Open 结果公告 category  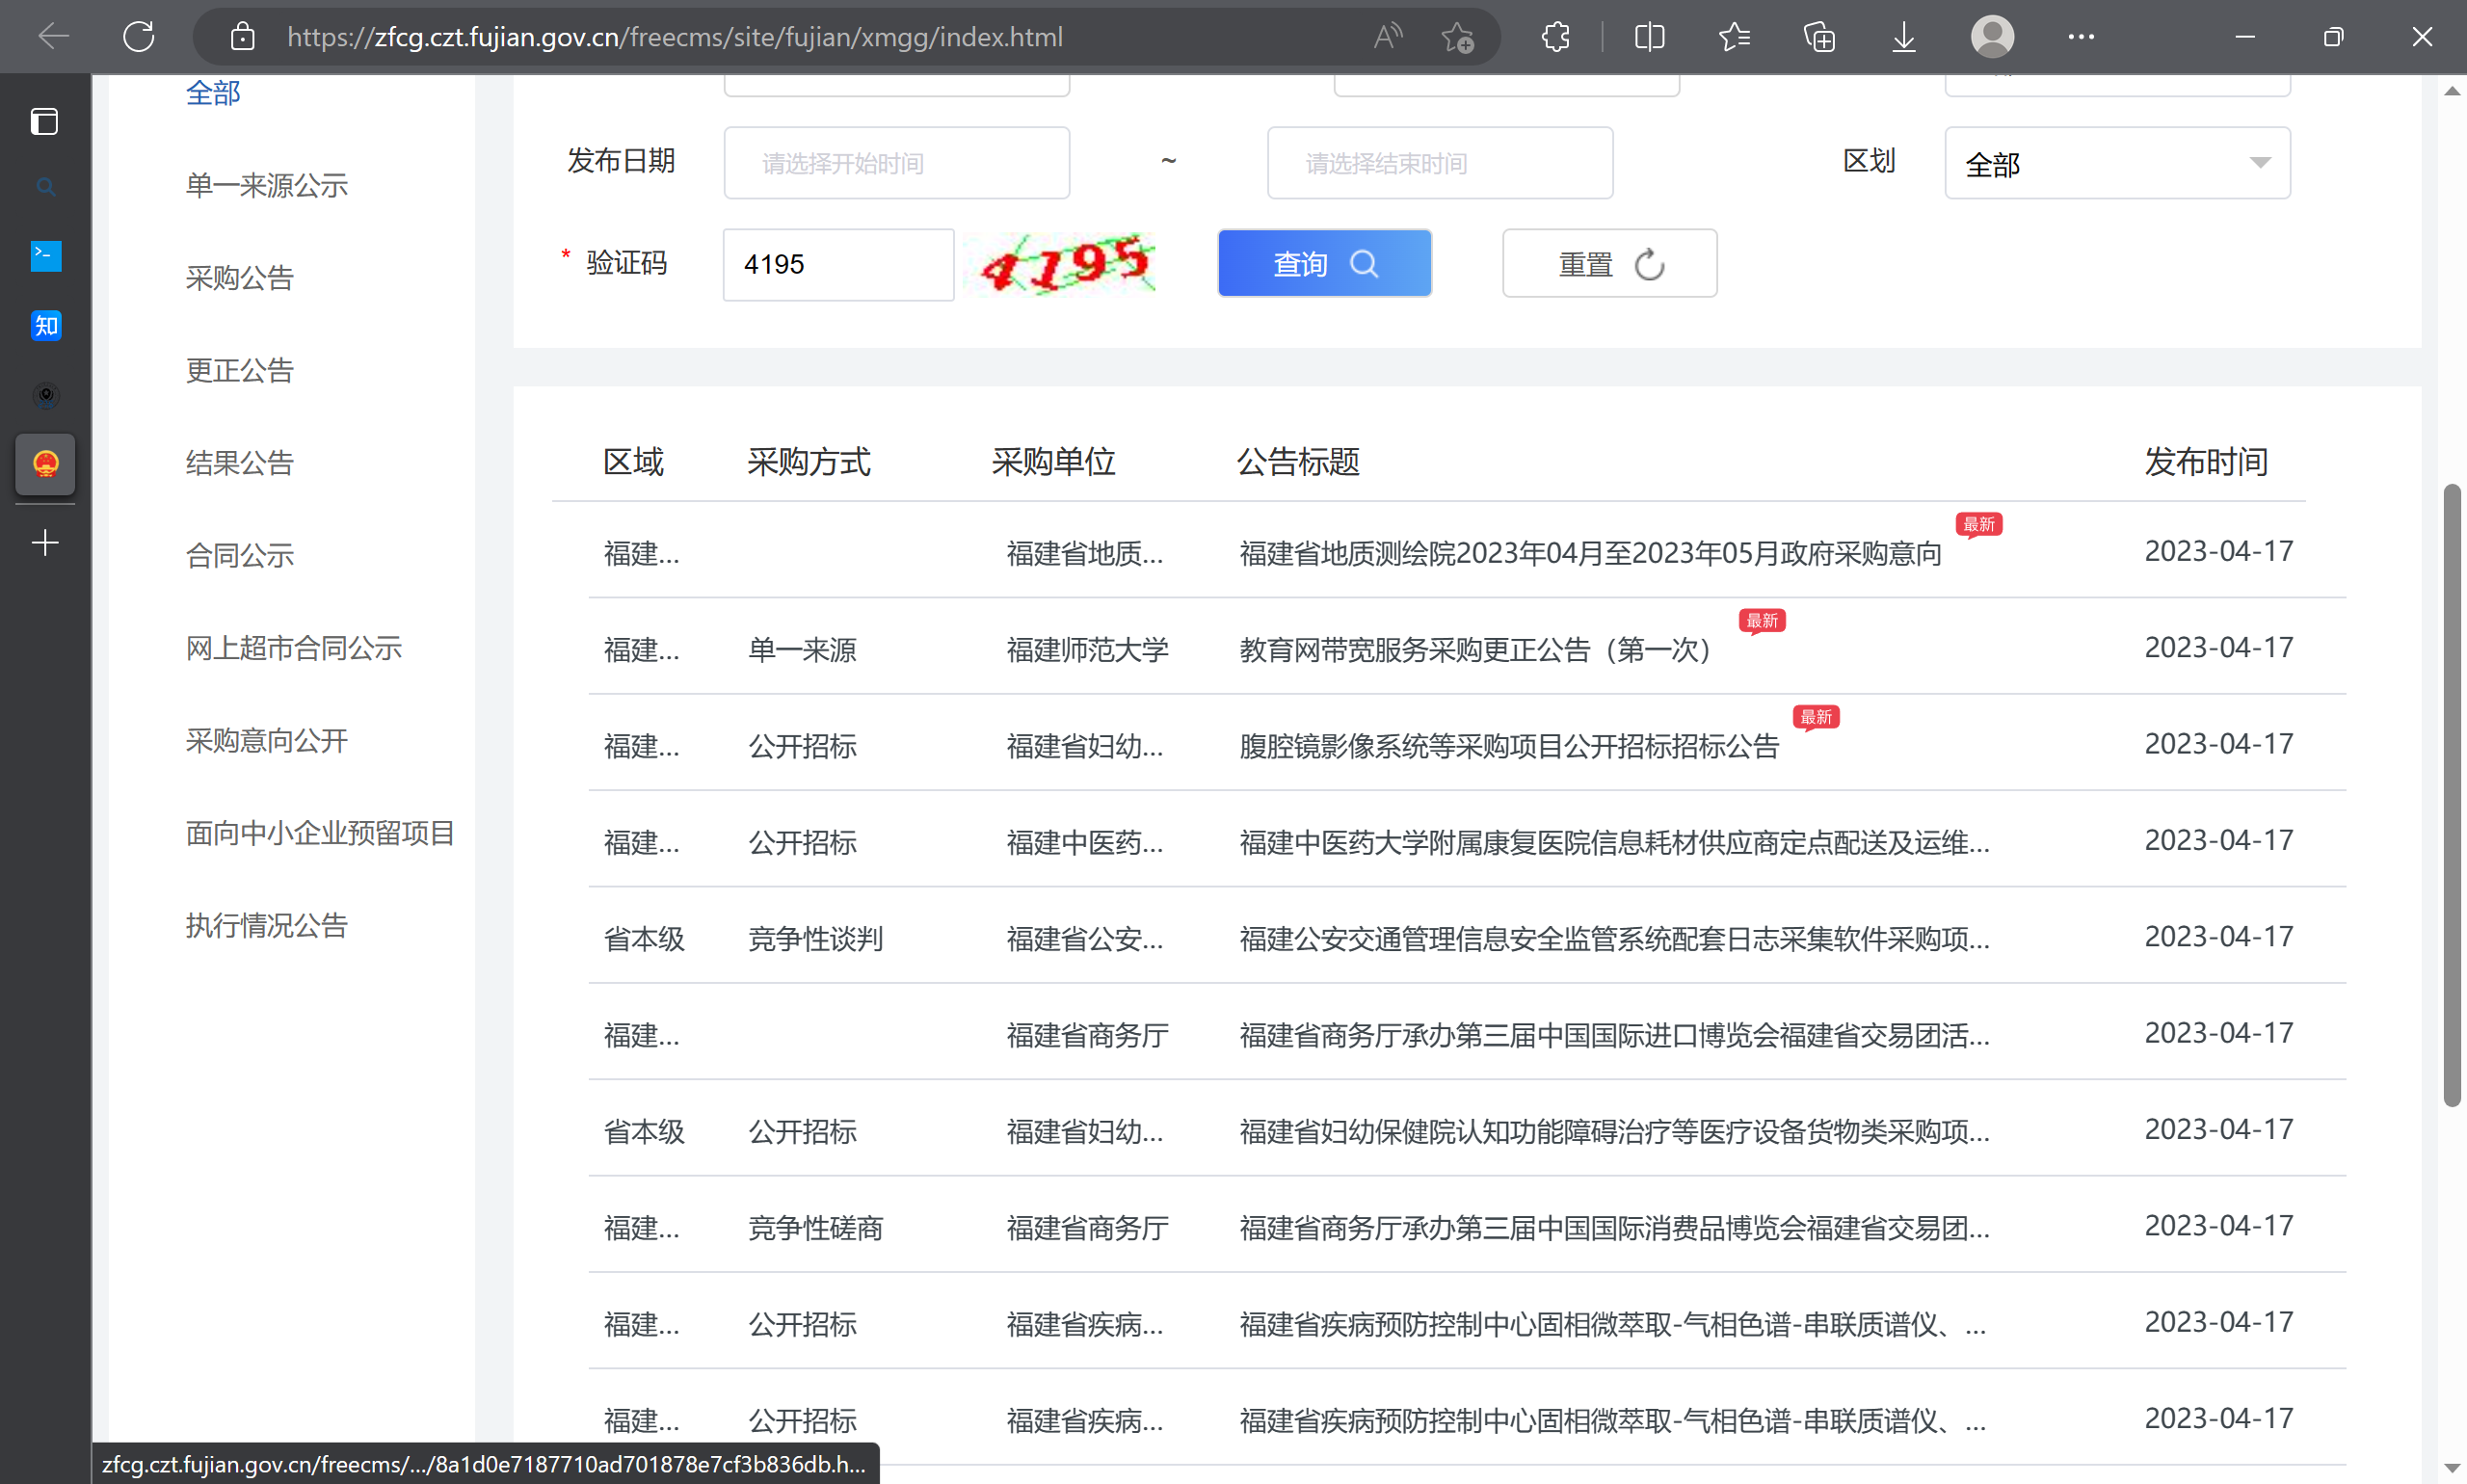(x=239, y=462)
